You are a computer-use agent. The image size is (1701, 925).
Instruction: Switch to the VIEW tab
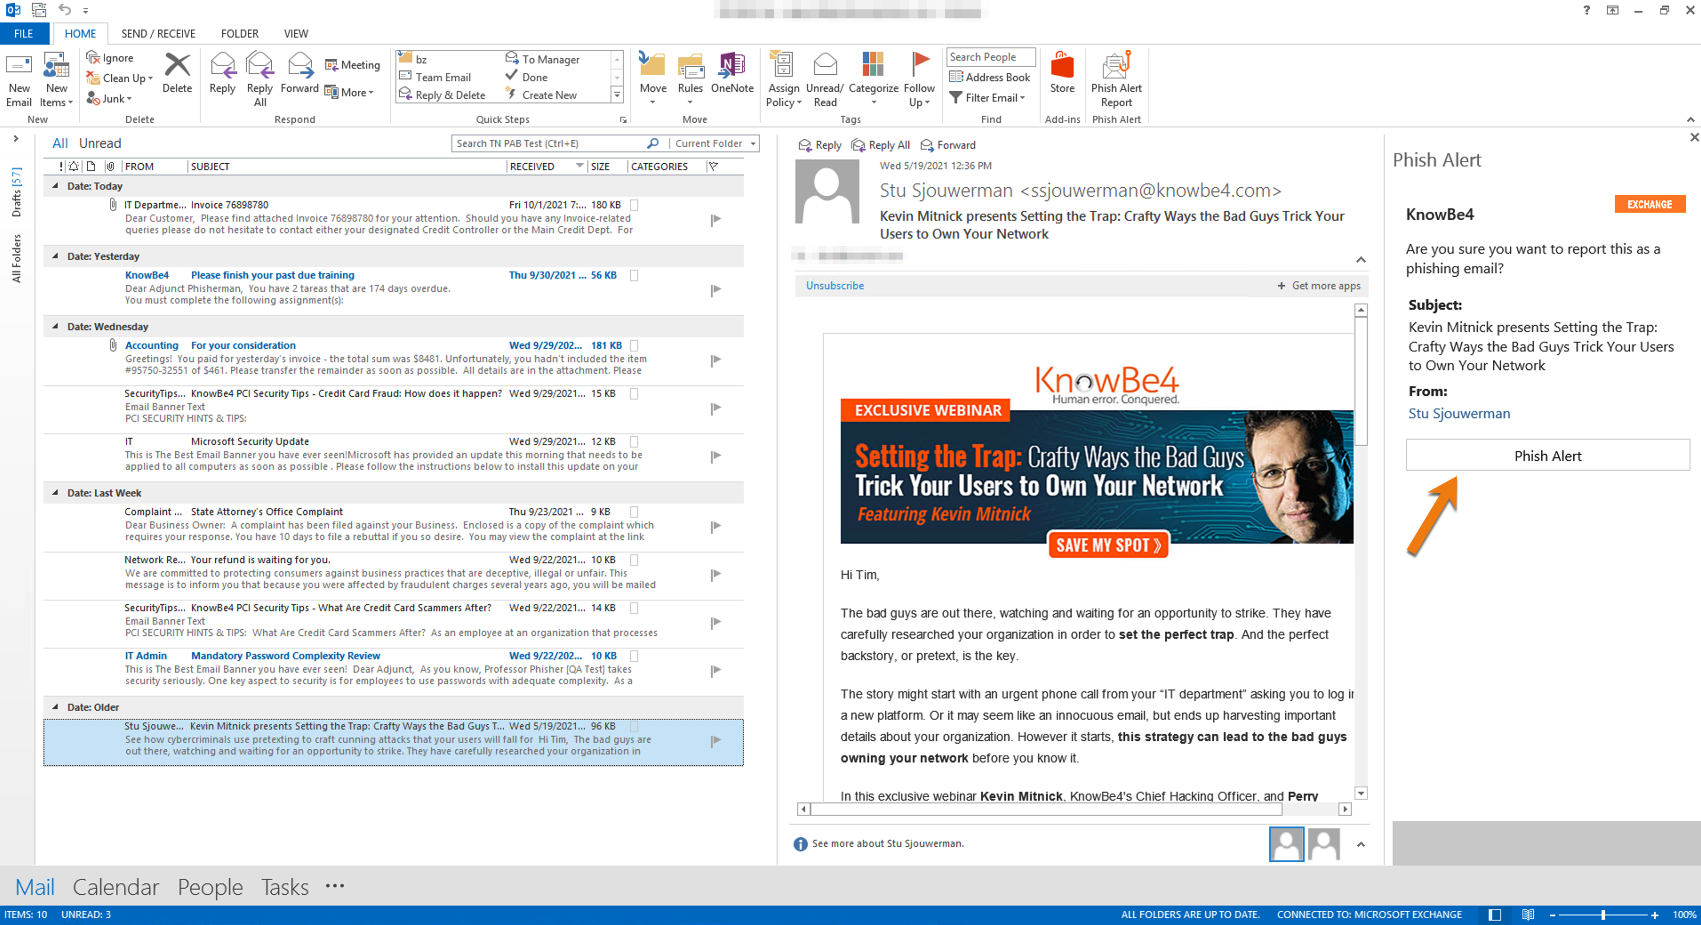click(296, 33)
